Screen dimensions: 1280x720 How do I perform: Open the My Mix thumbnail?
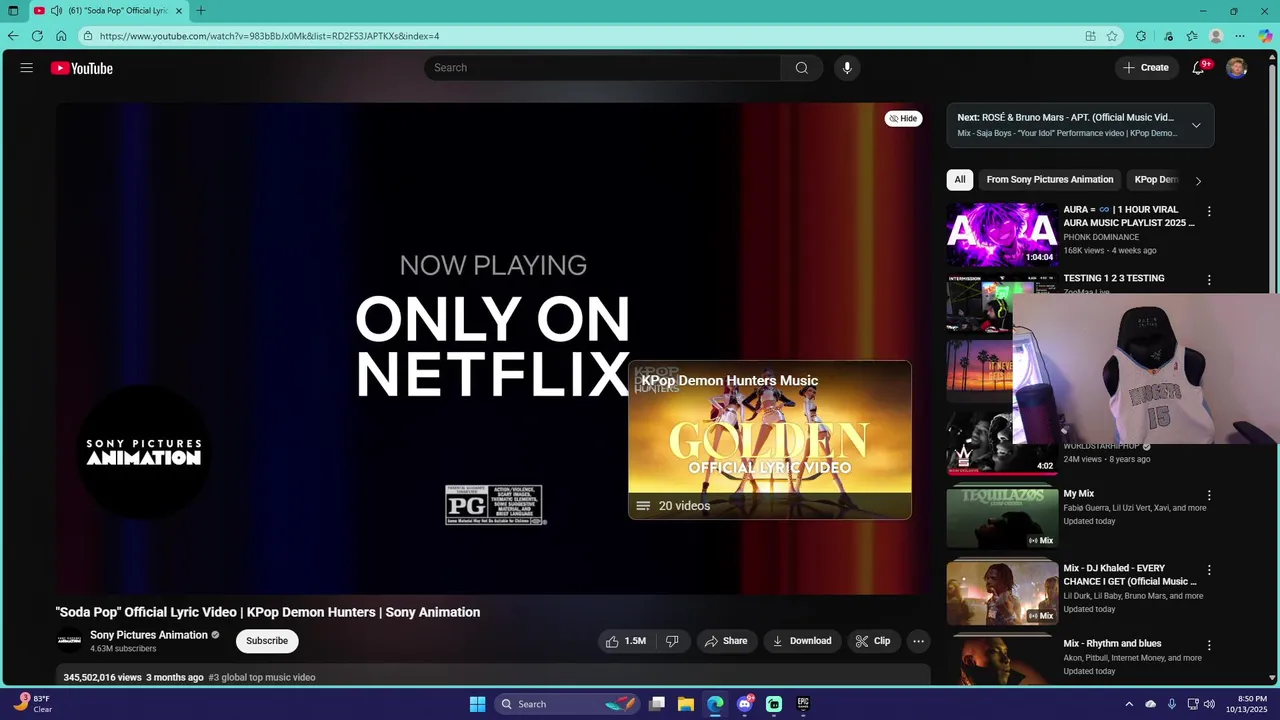tap(1002, 517)
